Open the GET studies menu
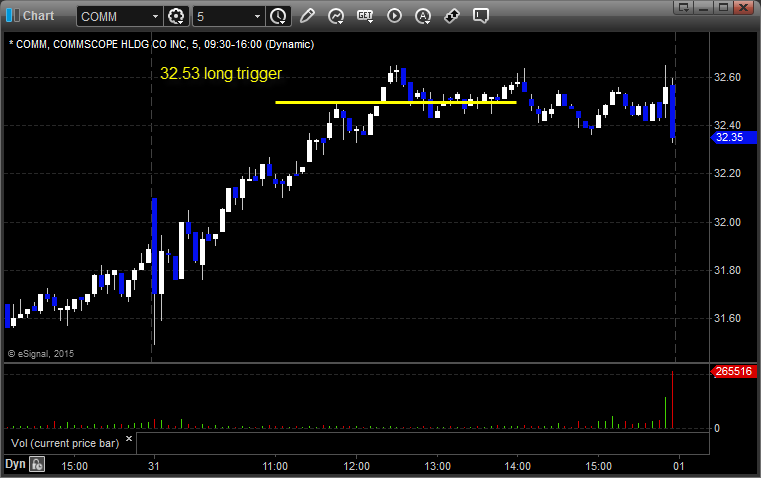Screen dimensions: 761x478 point(365,16)
